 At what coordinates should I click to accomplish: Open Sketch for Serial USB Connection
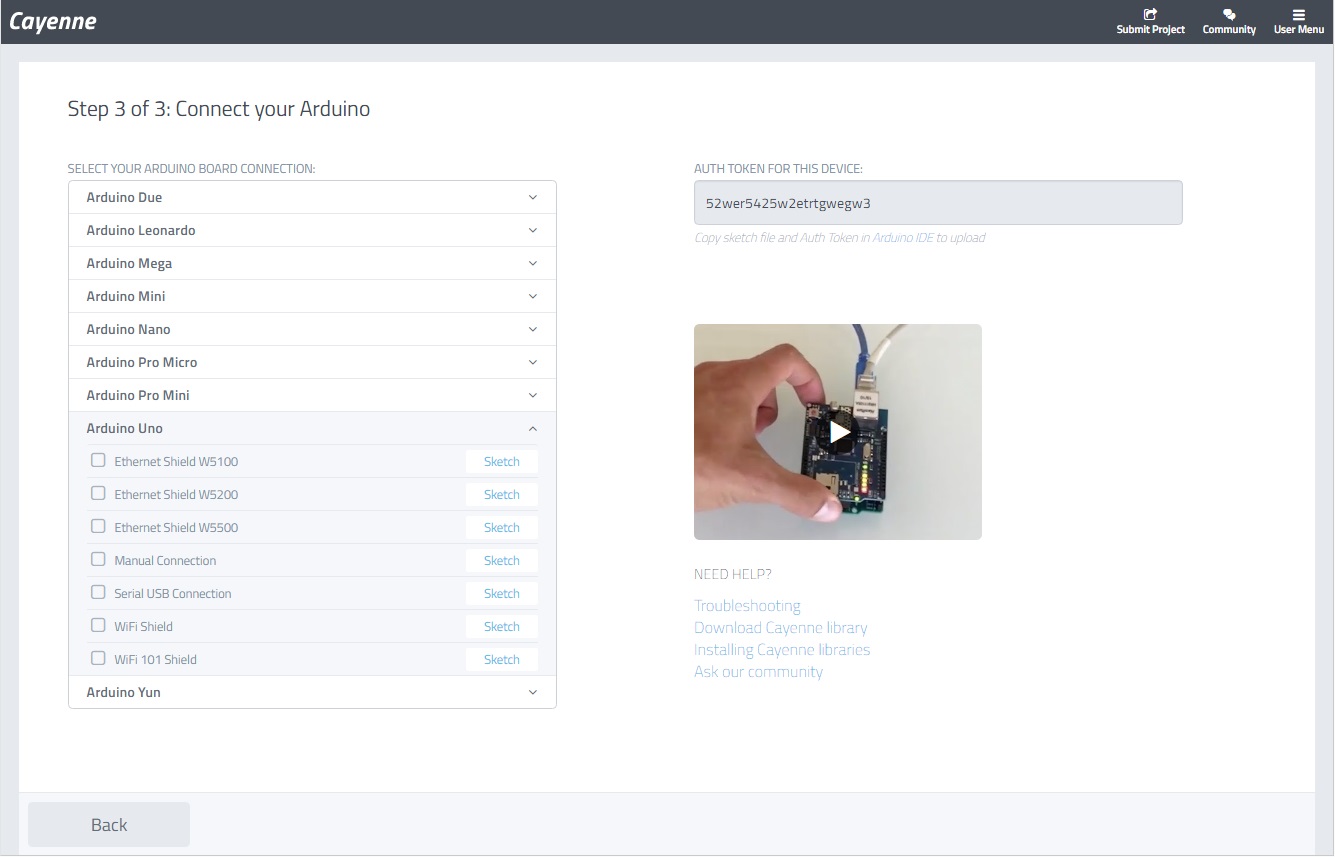coord(502,593)
